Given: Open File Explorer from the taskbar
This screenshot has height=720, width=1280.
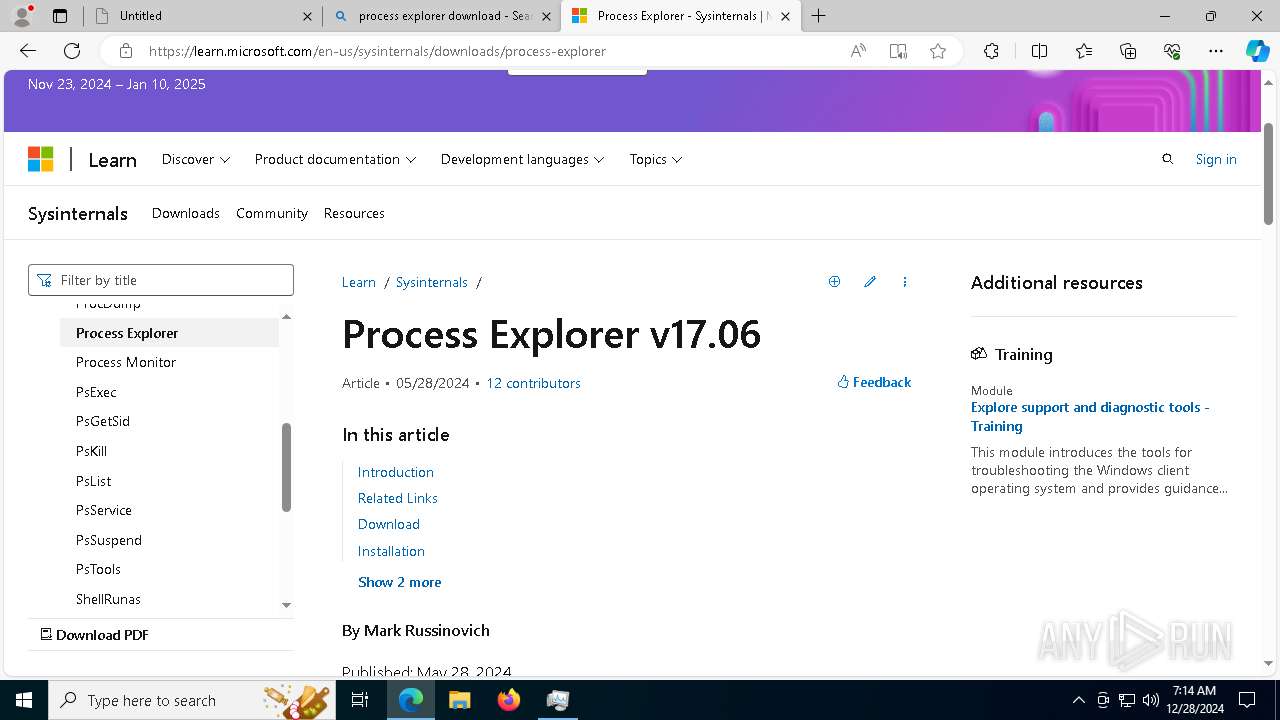Looking at the screenshot, I should coord(460,700).
